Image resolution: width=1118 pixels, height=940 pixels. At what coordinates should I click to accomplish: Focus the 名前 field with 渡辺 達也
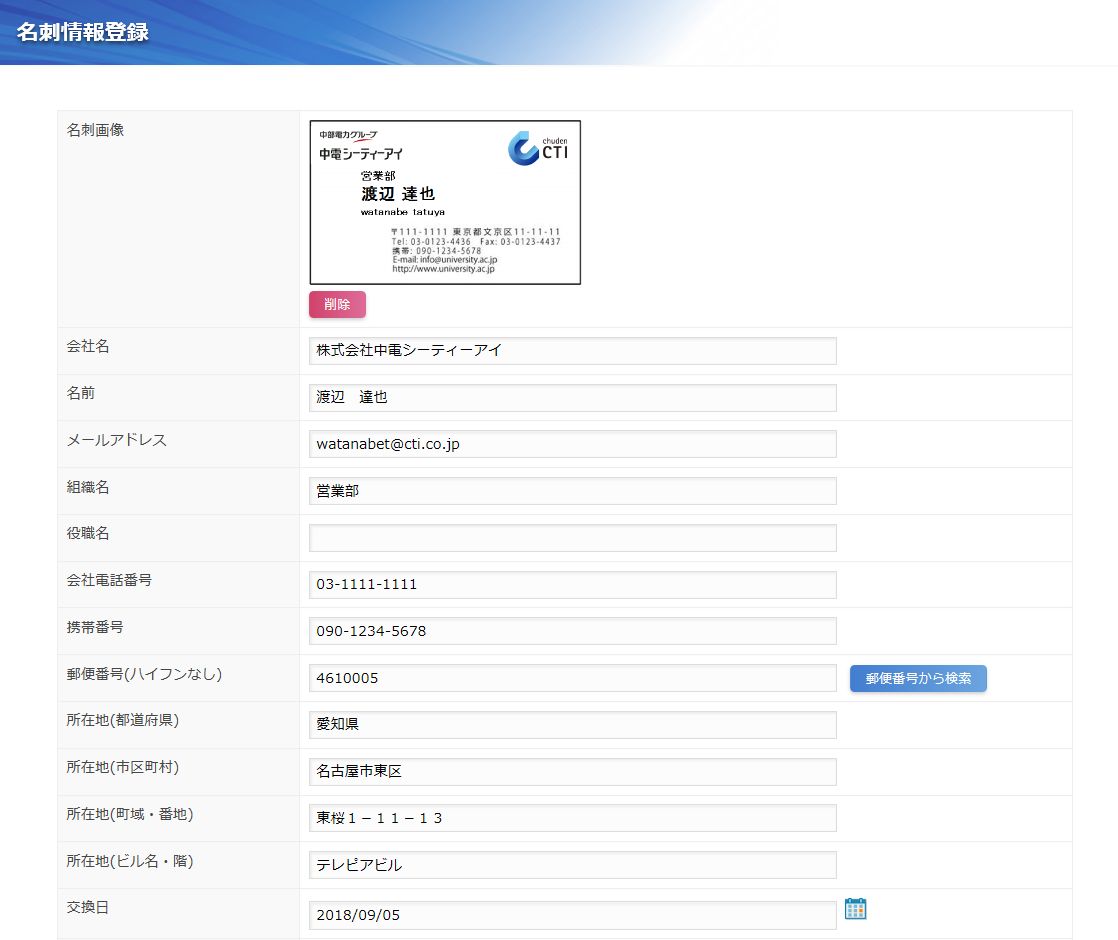point(572,398)
